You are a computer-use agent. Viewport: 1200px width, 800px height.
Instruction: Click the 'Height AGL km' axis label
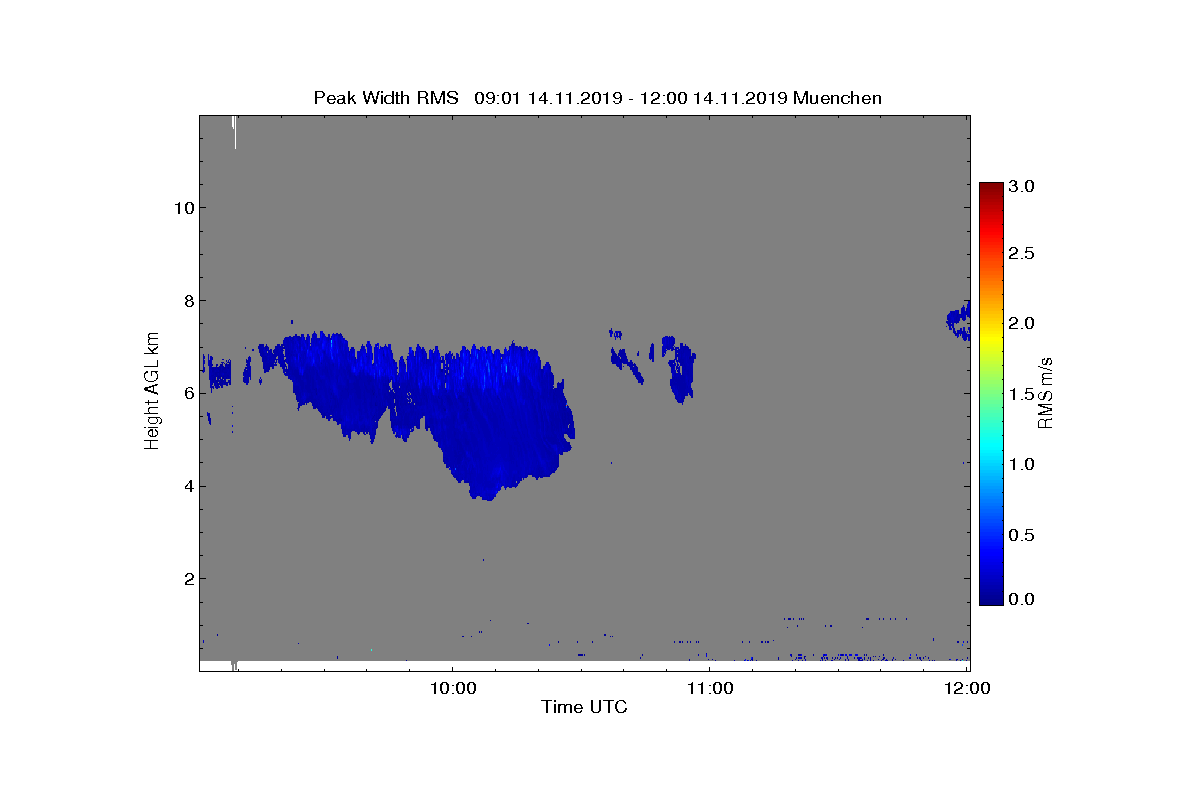pyautogui.click(x=152, y=392)
